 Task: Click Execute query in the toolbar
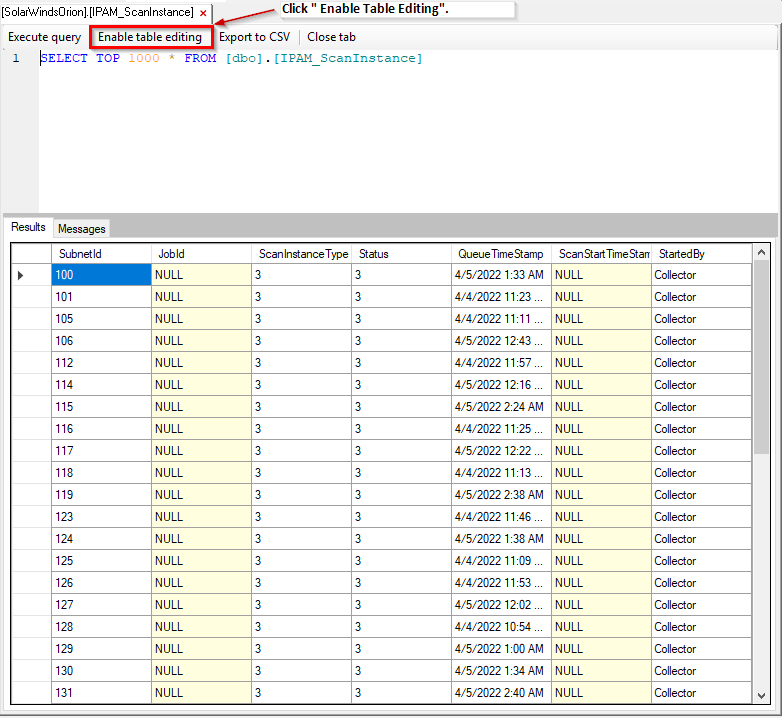point(44,37)
